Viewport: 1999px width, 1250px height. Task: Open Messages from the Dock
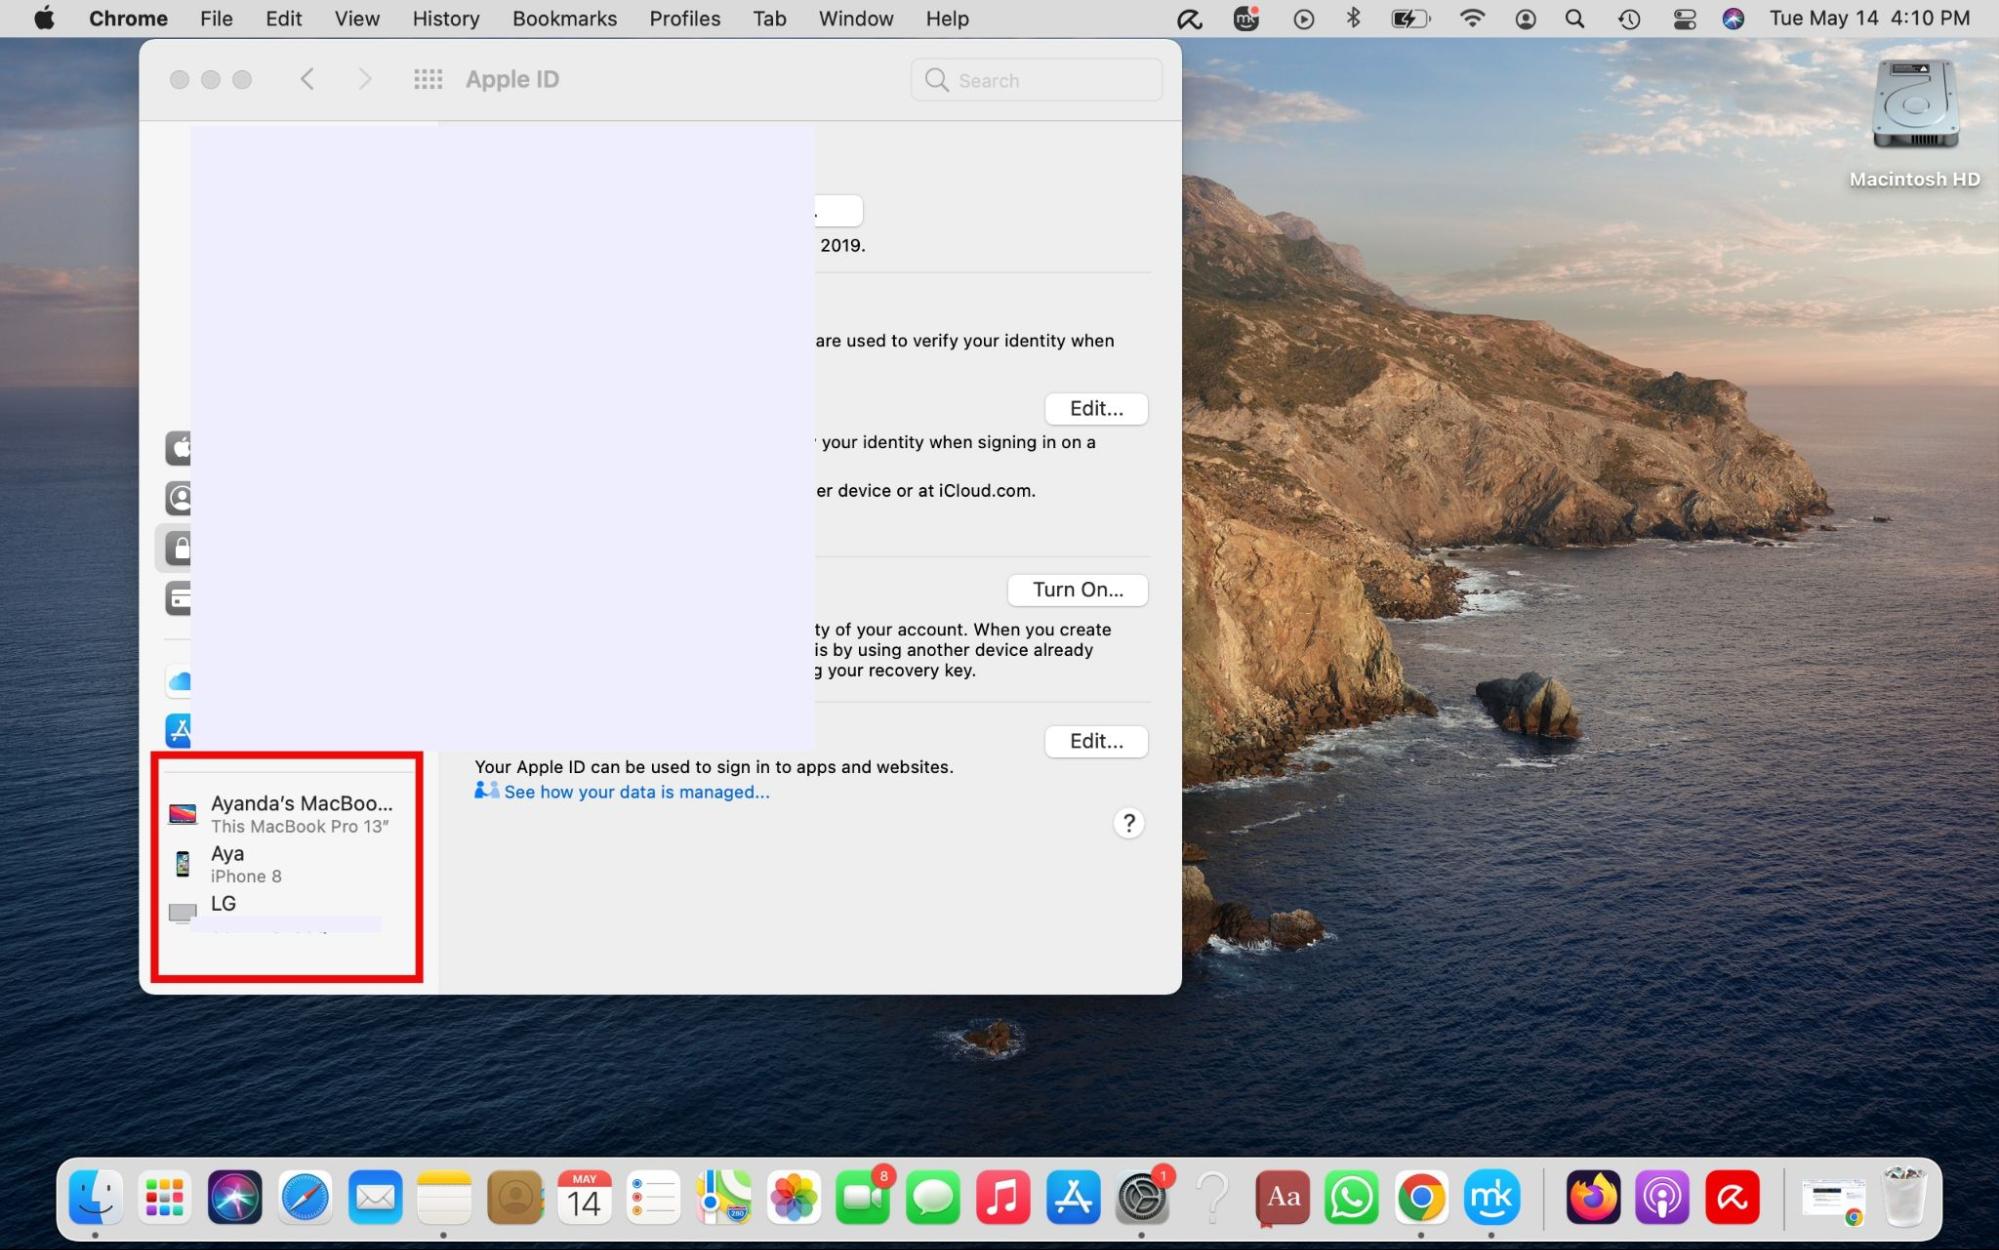click(933, 1197)
